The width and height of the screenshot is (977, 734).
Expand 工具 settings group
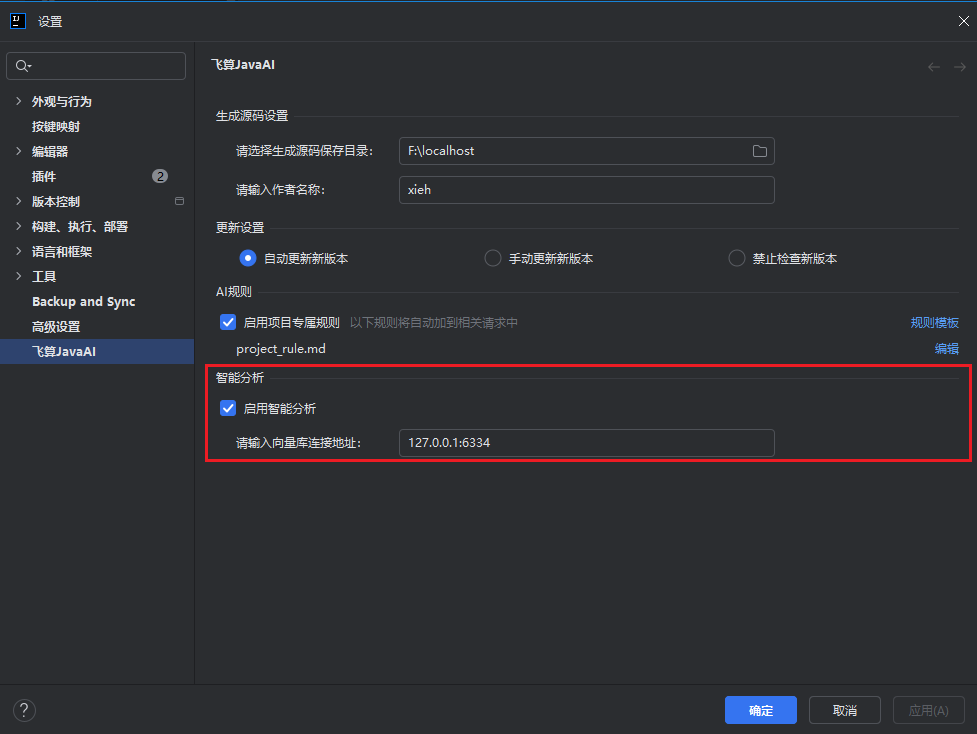(19, 276)
